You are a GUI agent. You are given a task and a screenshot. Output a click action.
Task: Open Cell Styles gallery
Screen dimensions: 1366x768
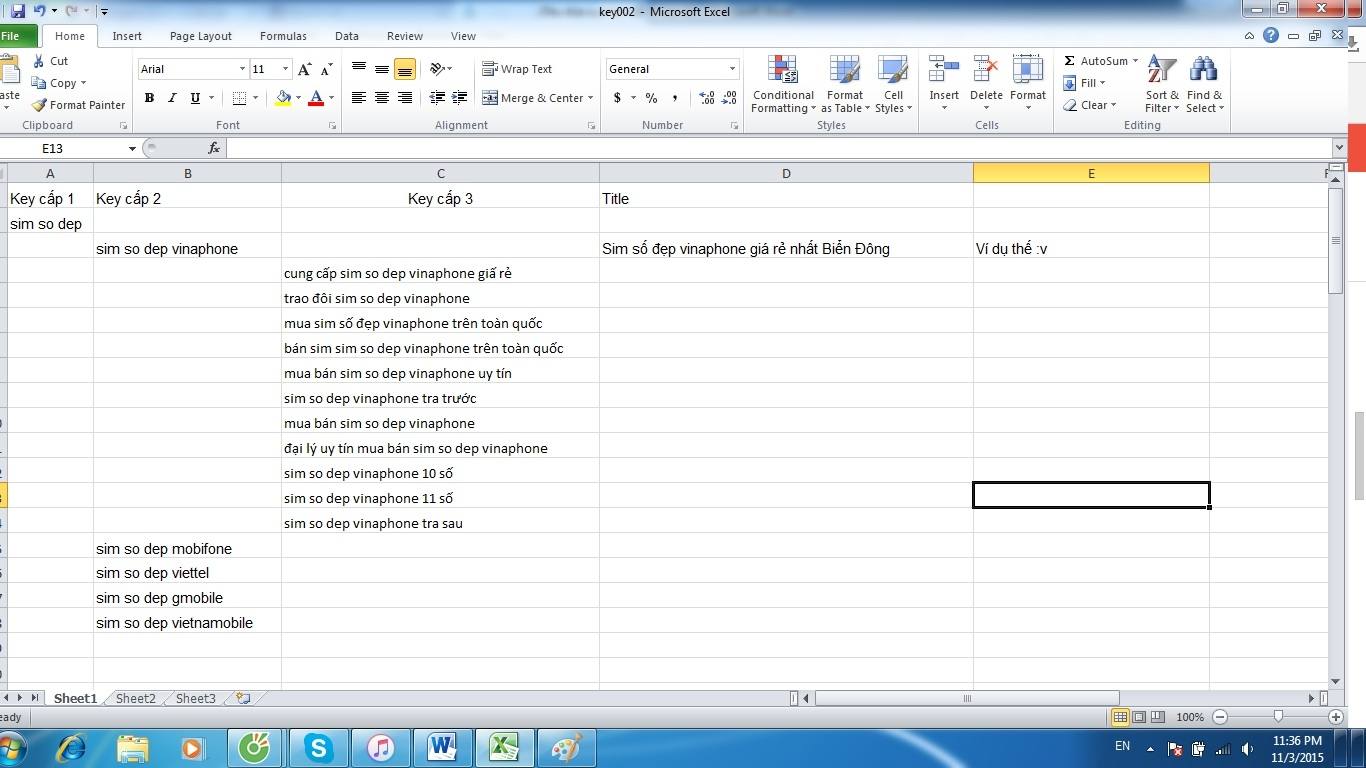(x=893, y=84)
